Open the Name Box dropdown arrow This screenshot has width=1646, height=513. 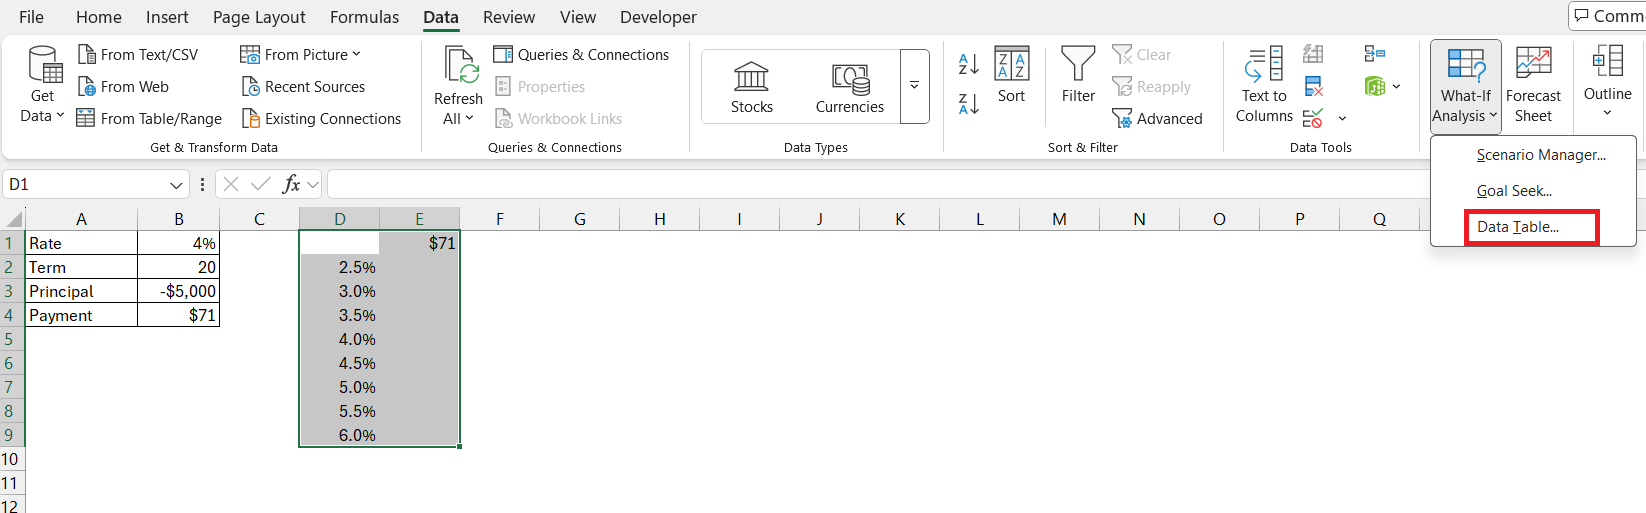(x=177, y=185)
